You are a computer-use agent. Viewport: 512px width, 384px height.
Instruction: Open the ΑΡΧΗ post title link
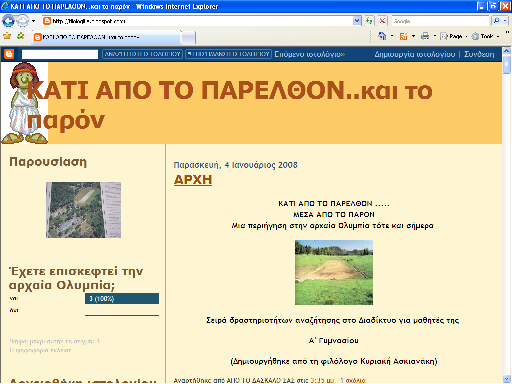(x=193, y=180)
